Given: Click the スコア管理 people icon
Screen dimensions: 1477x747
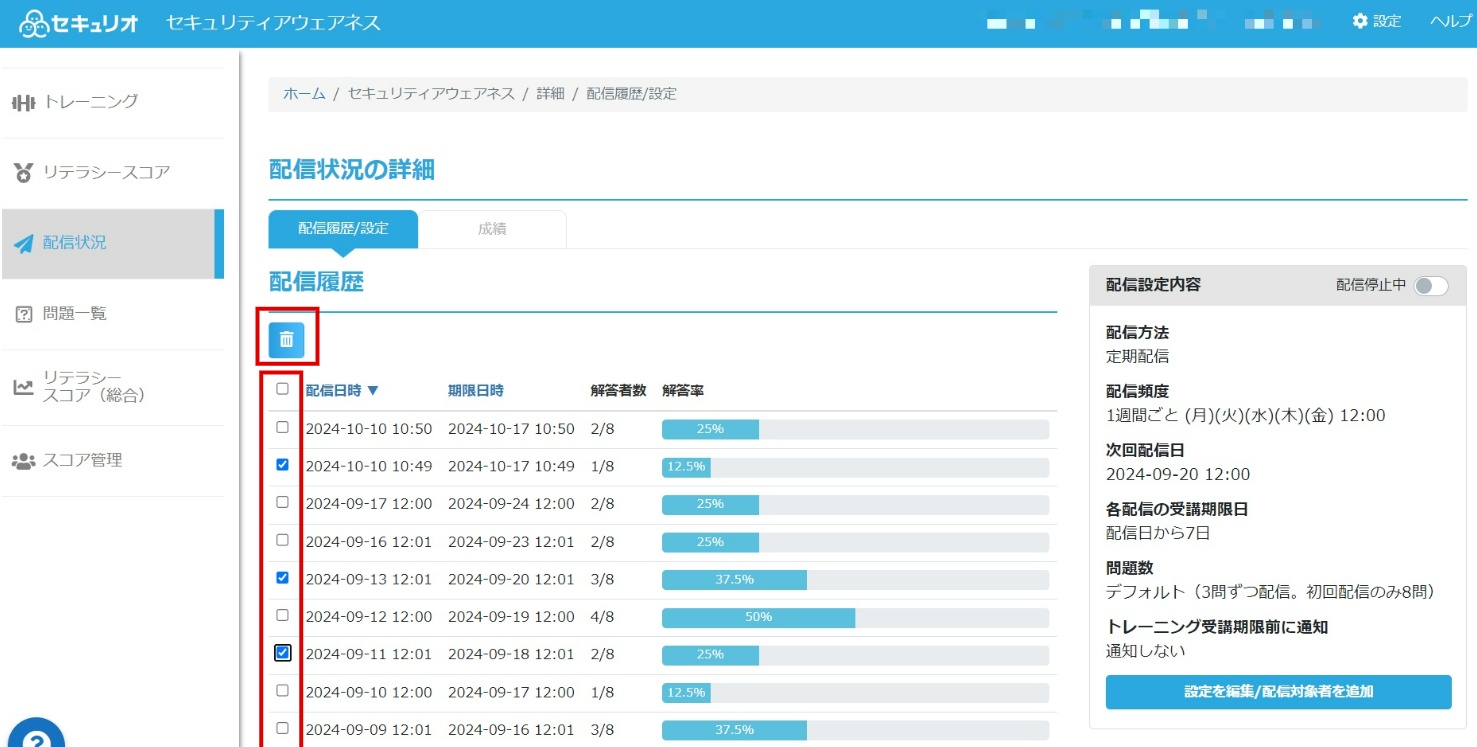Looking at the screenshot, I should pyautogui.click(x=23, y=461).
